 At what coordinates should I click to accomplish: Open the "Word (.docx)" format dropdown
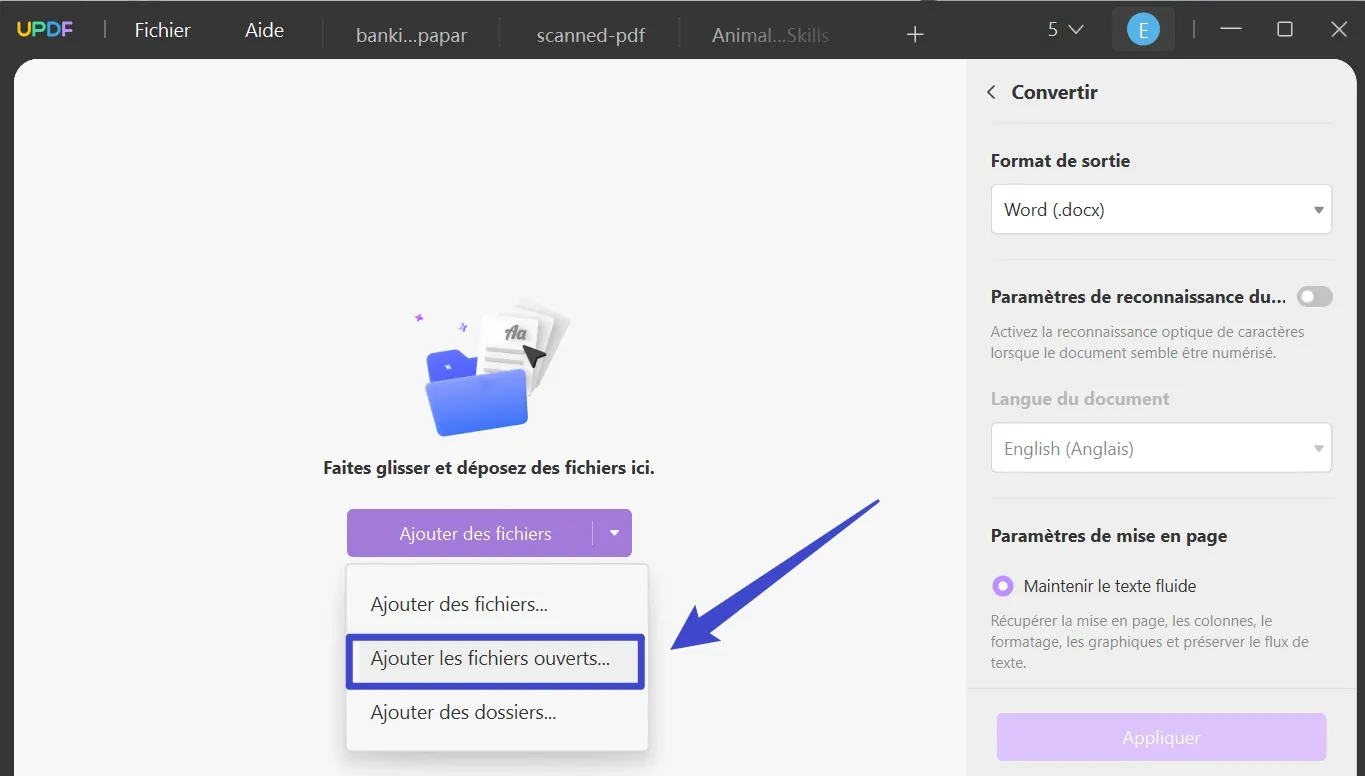1159,209
